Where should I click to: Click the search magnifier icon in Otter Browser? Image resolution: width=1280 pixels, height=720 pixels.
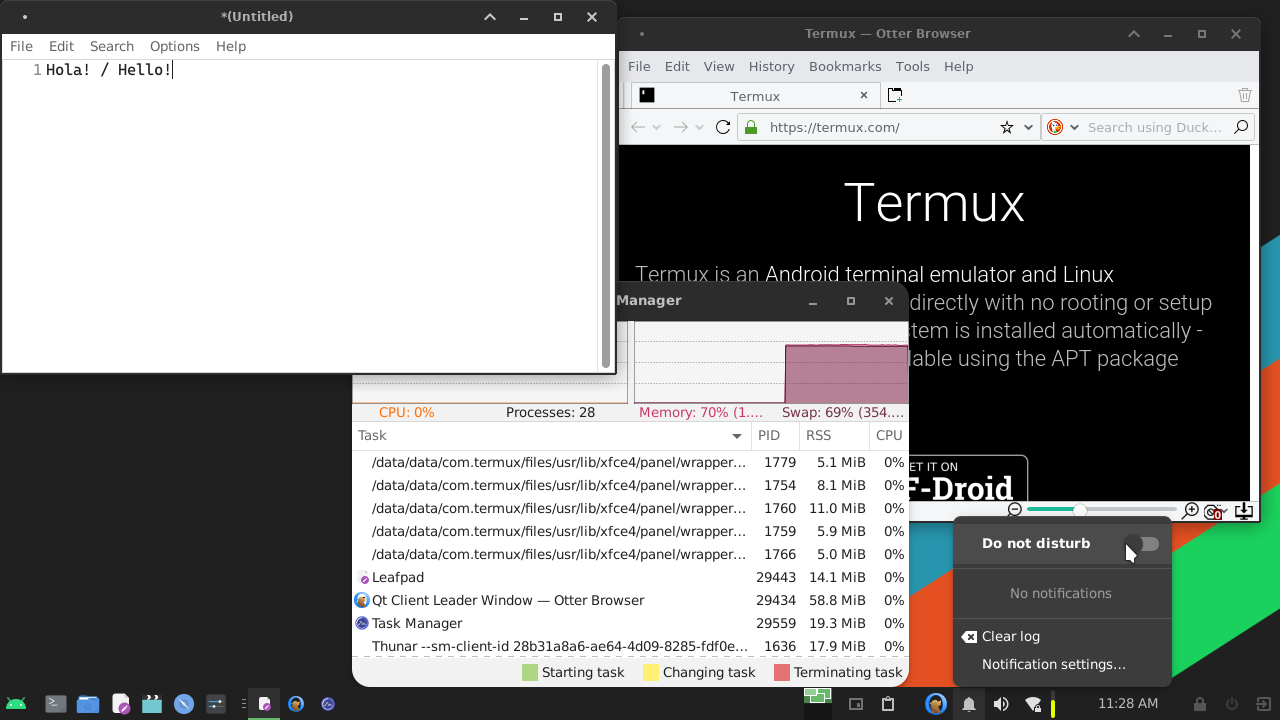[x=1241, y=127]
